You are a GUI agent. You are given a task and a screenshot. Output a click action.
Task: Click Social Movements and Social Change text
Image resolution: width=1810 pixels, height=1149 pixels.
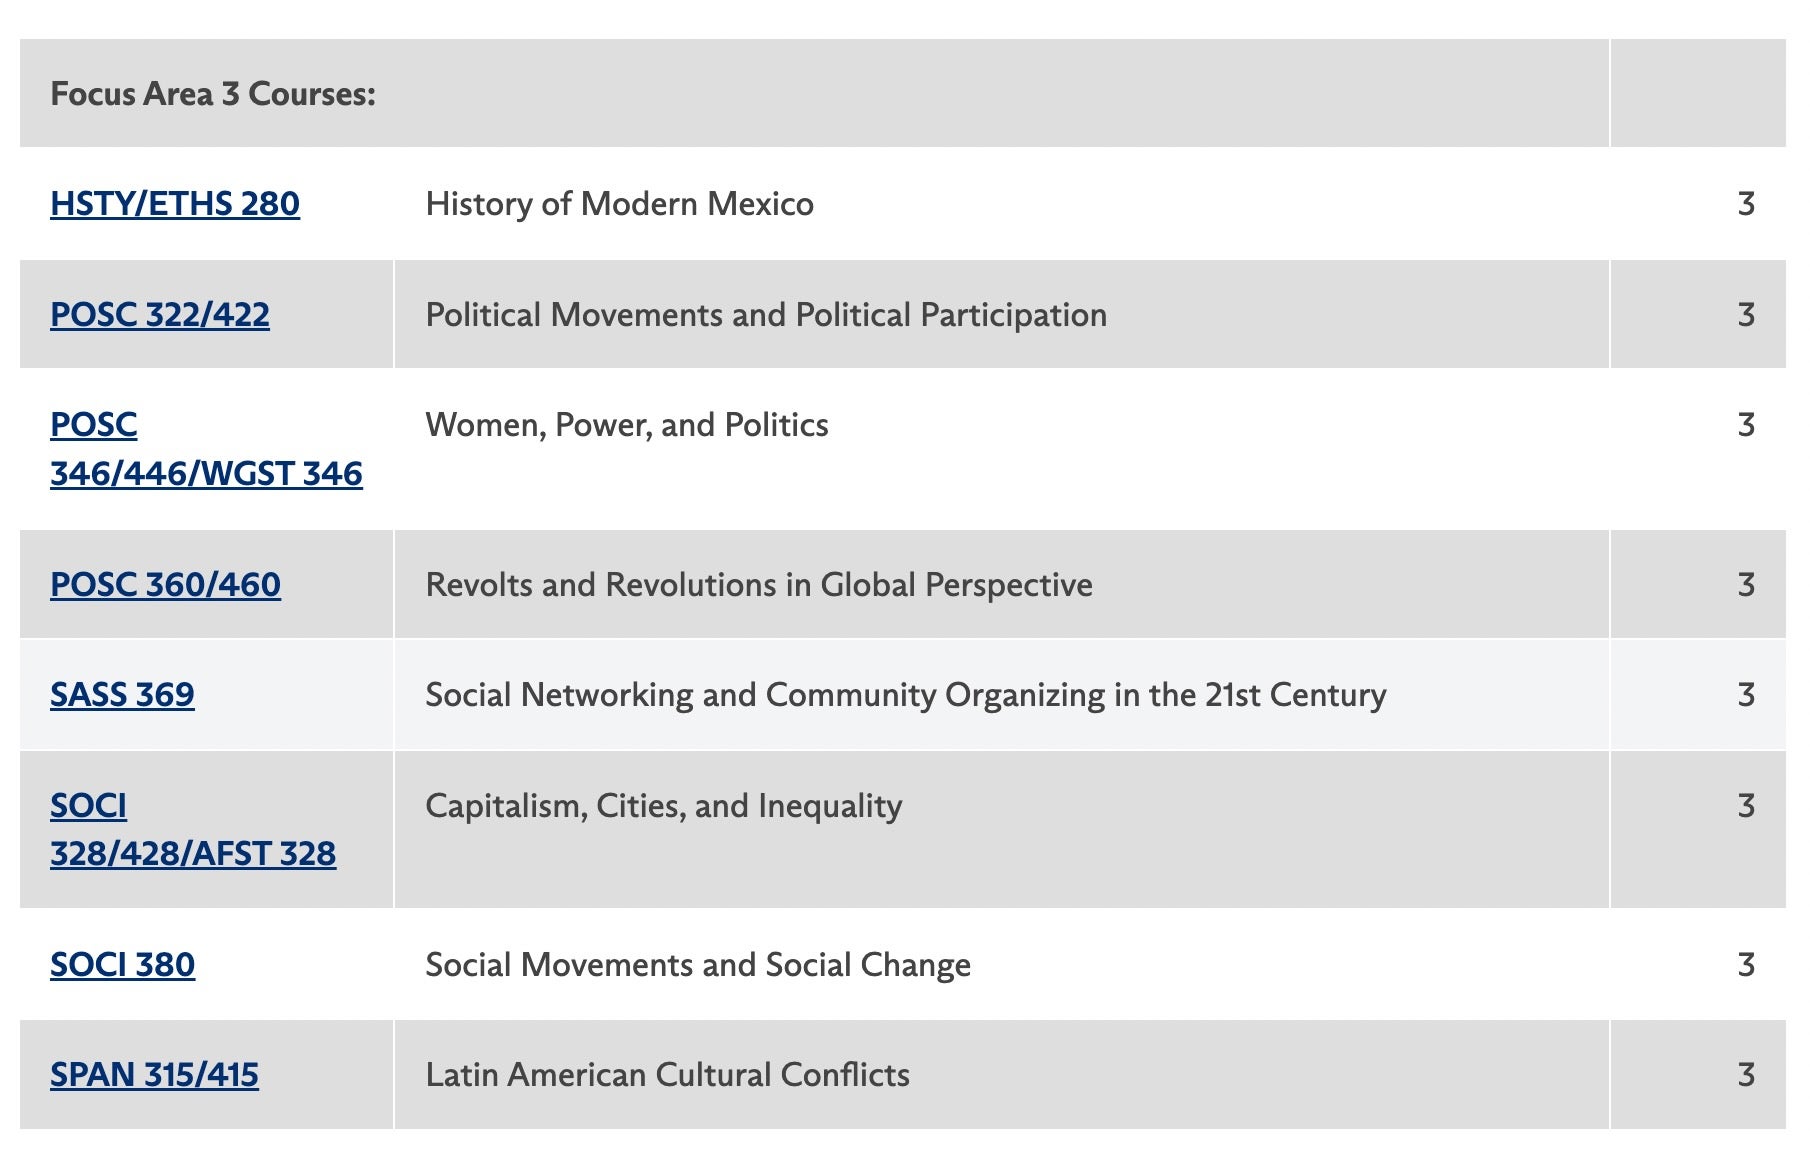698,965
